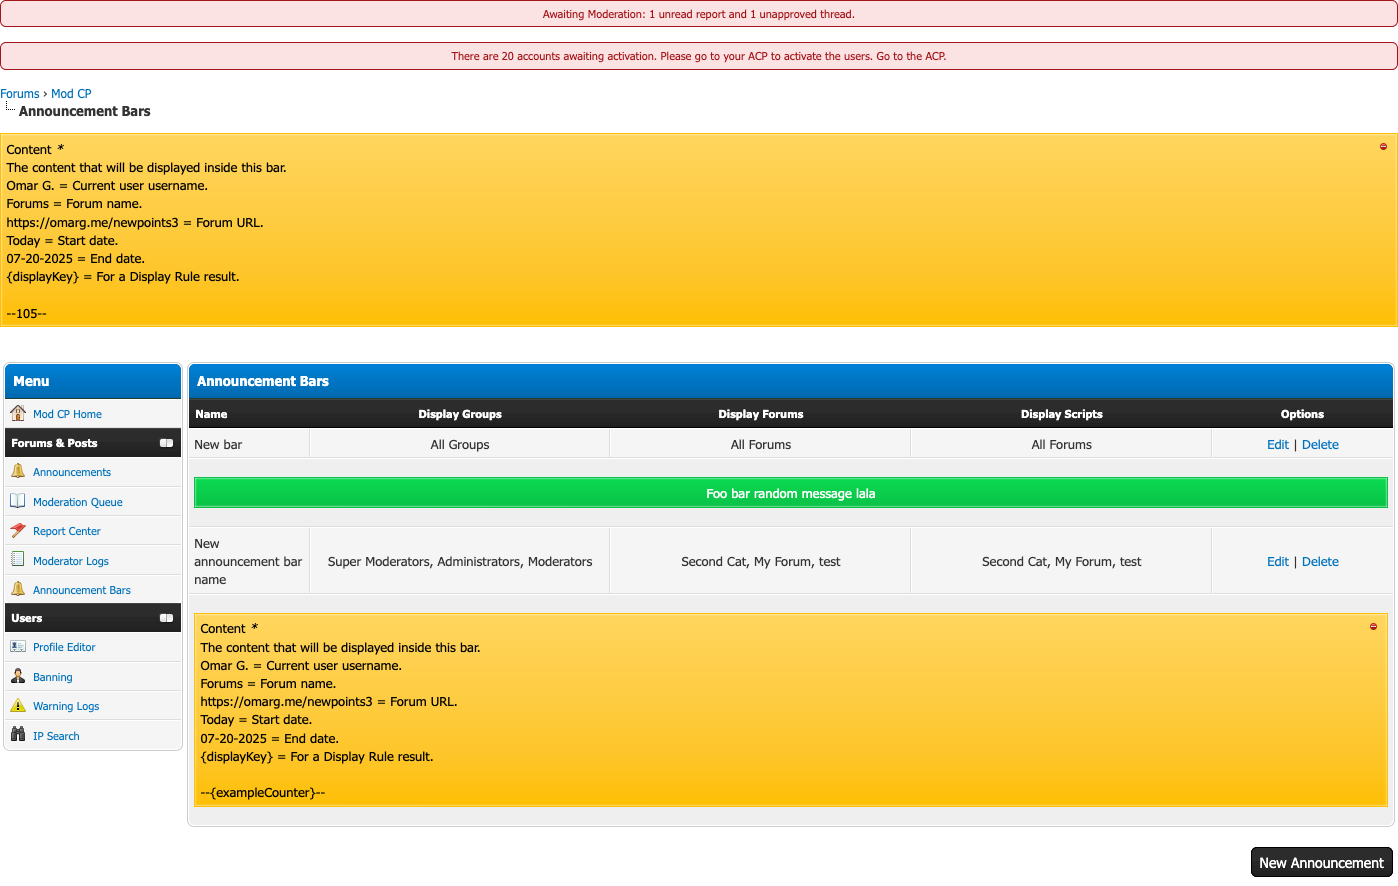Viewport: 1398px width, 886px height.
Task: Click the binoculars IP Search icon
Action: [18, 735]
